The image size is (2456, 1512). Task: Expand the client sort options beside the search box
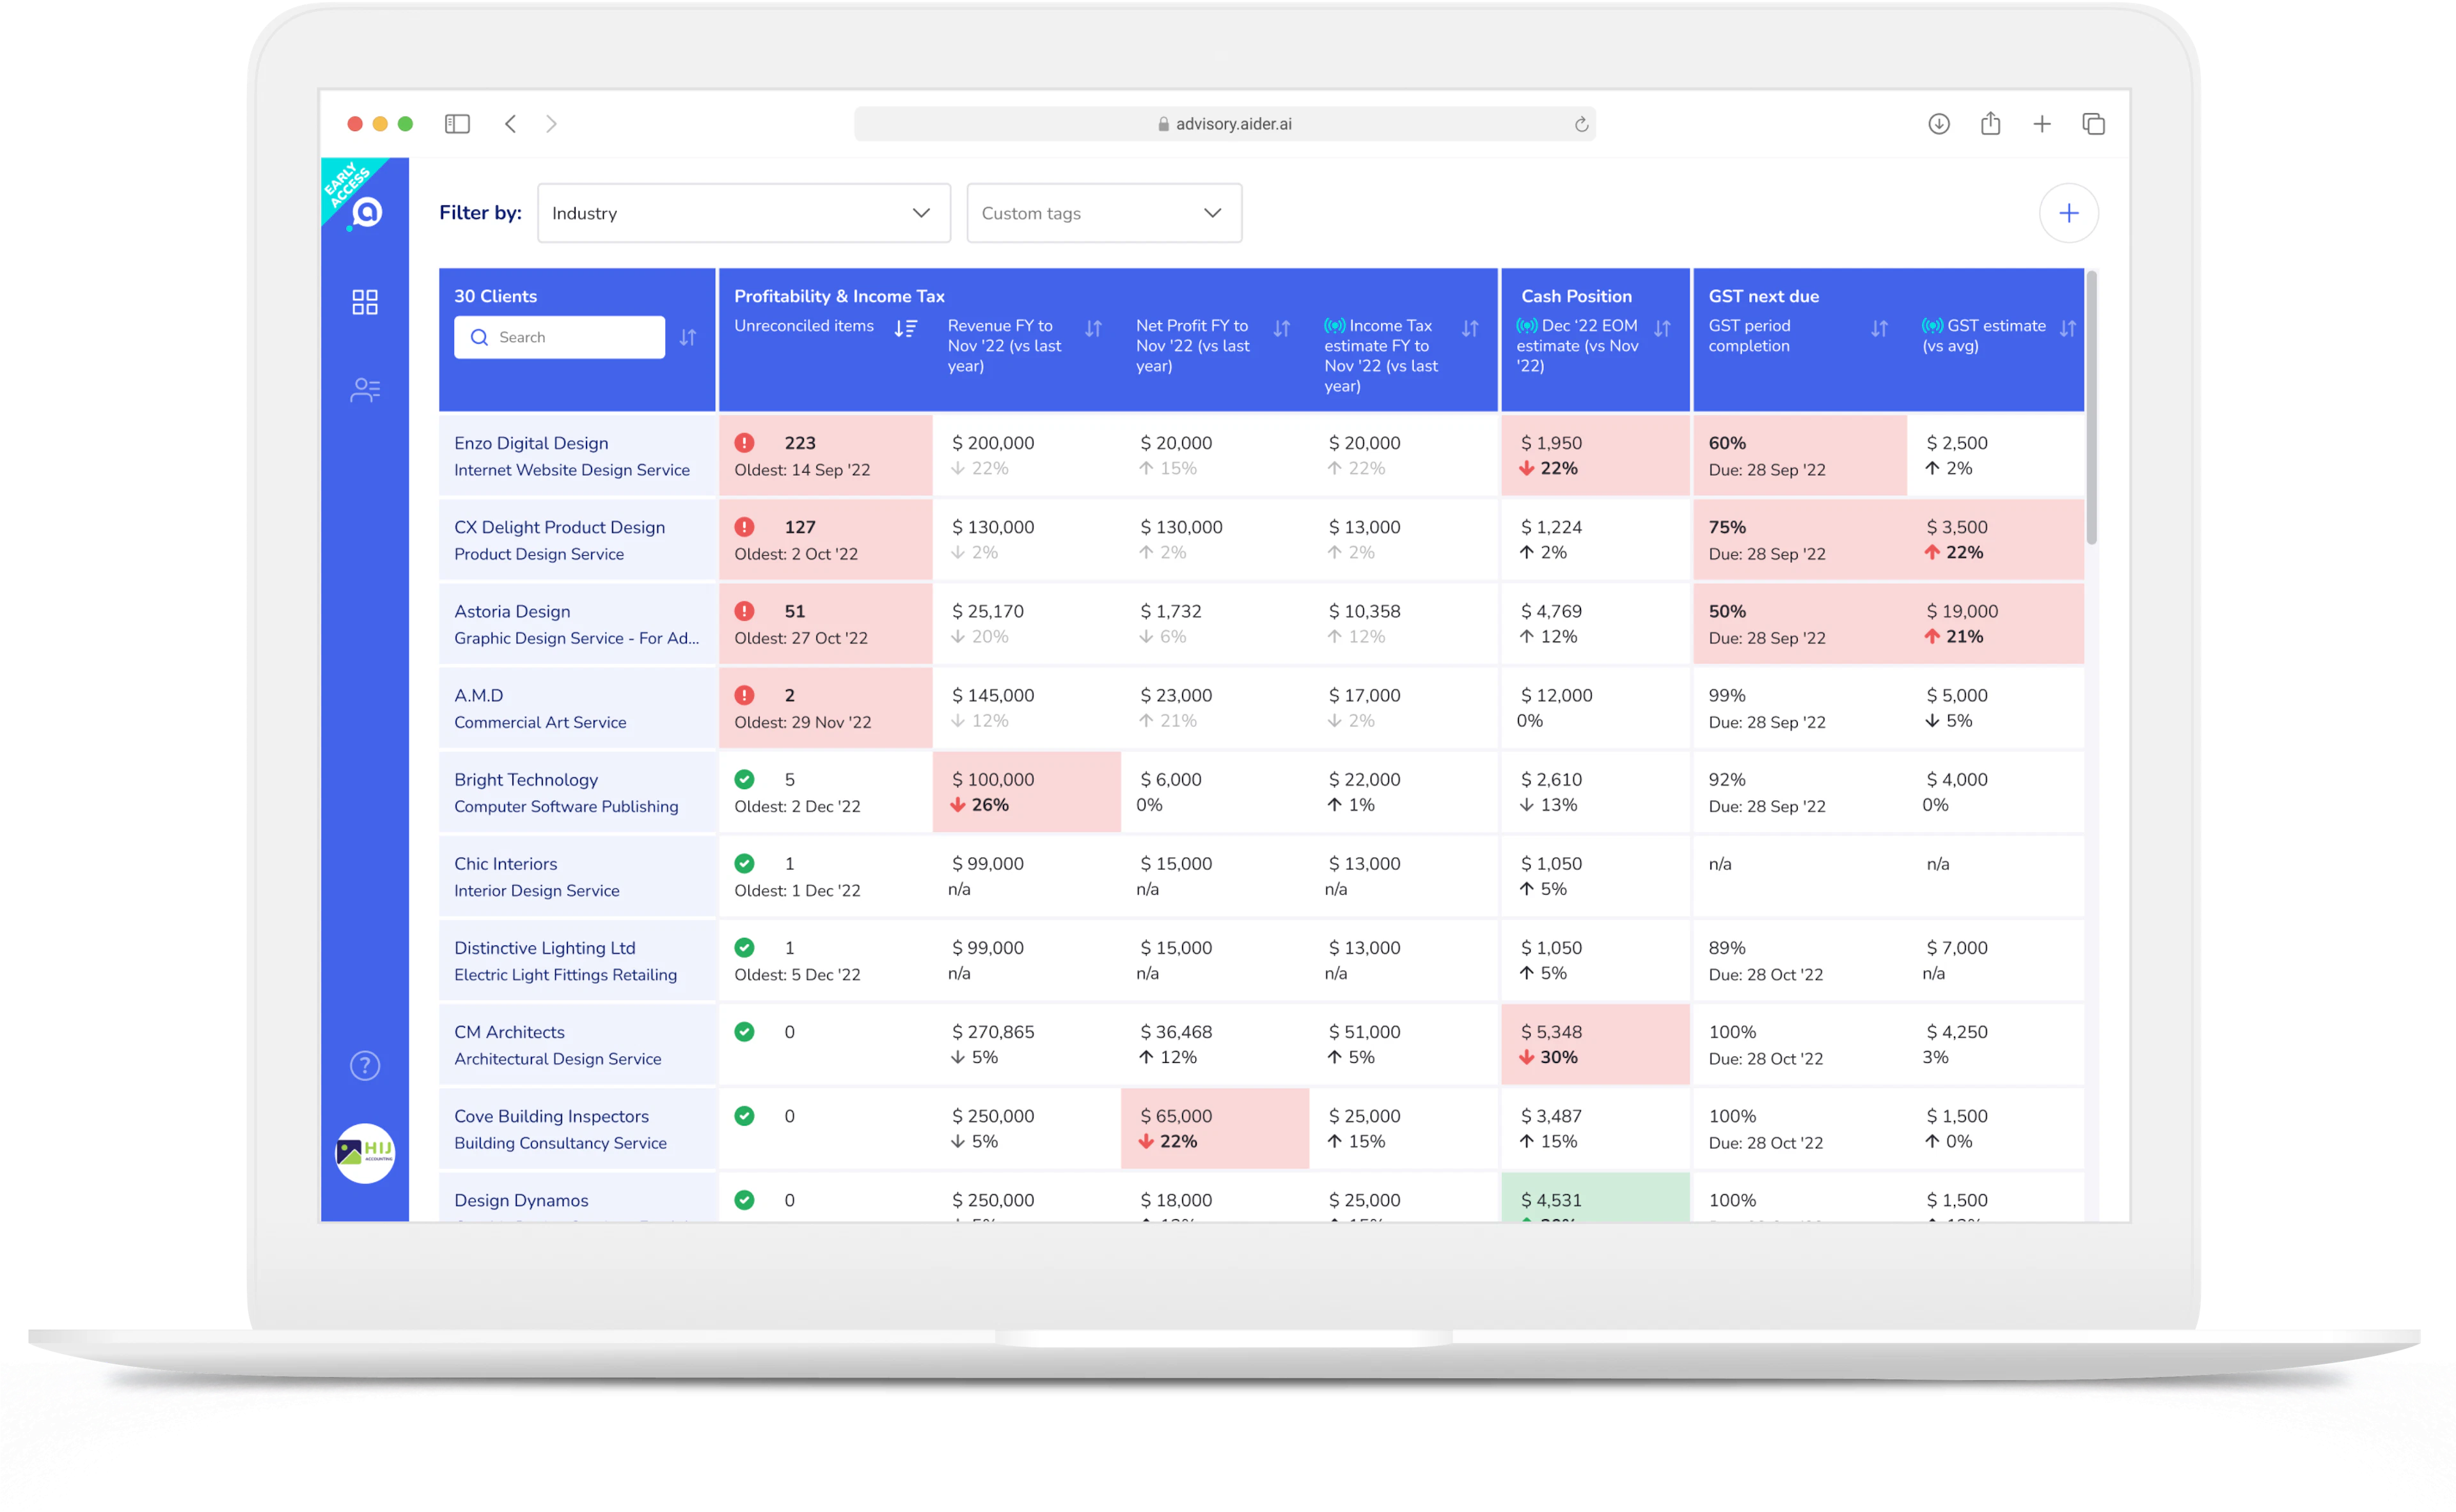(688, 337)
